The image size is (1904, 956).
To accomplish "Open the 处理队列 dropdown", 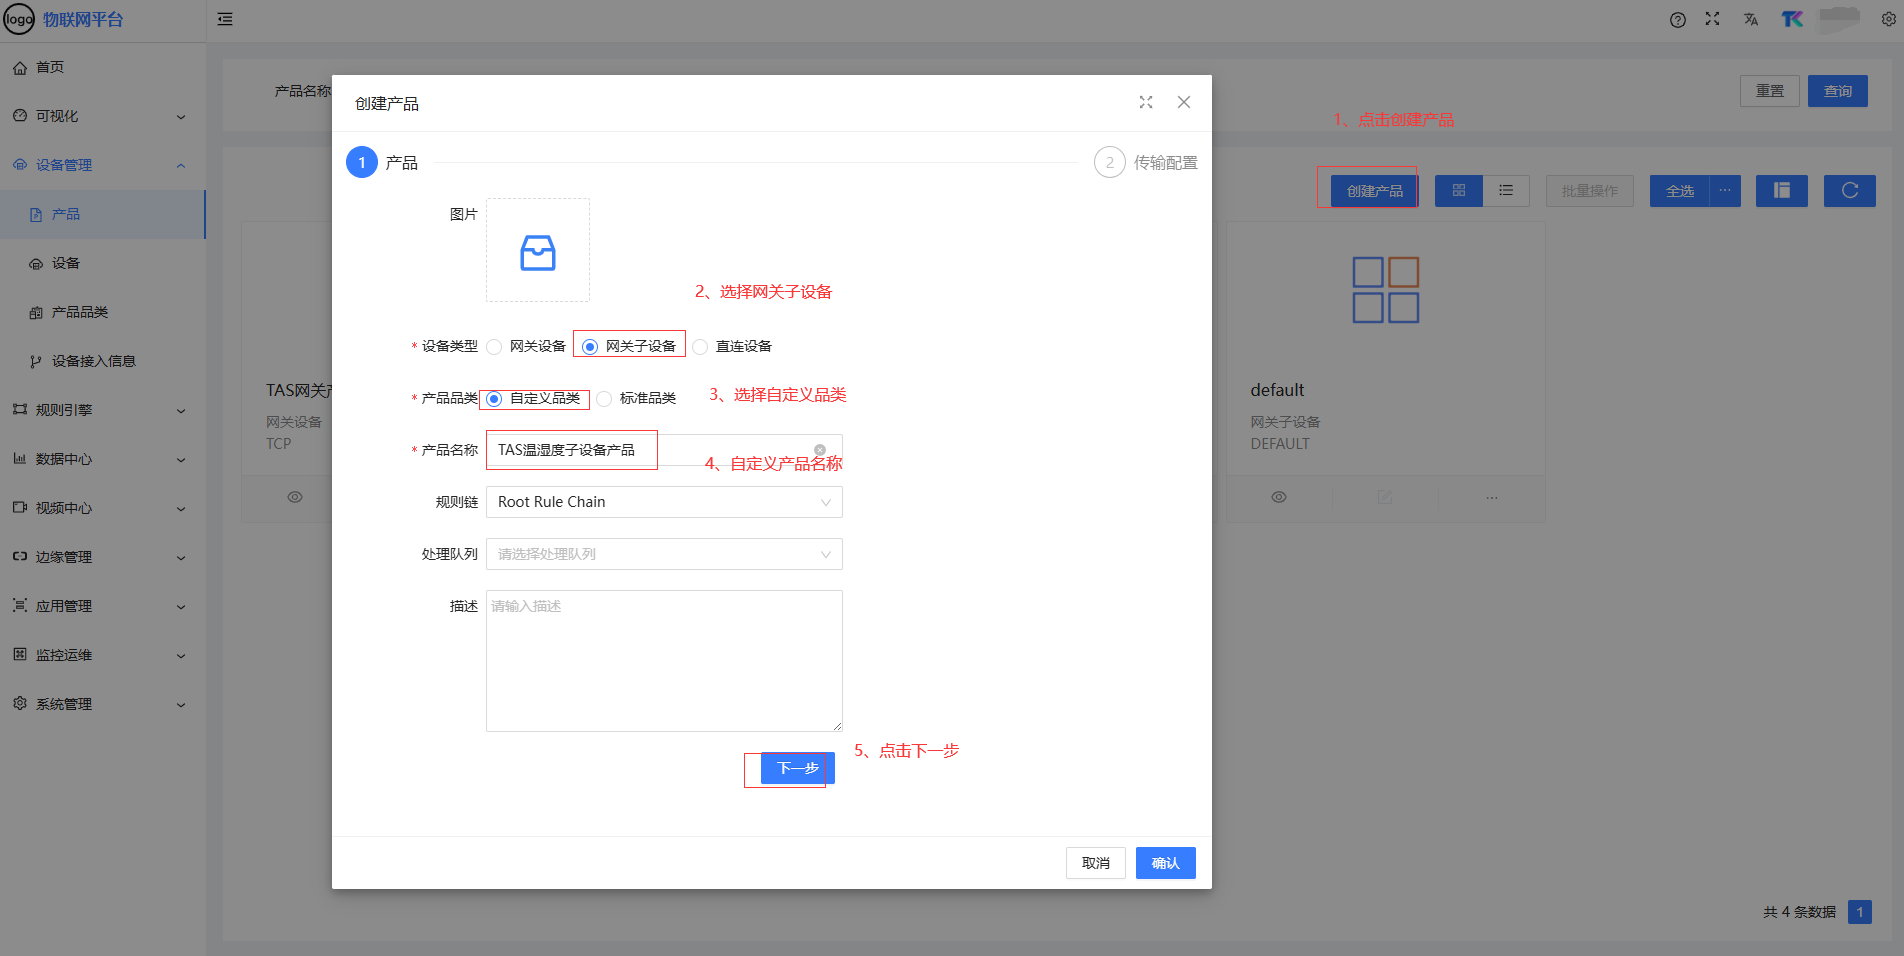I will 664,554.
